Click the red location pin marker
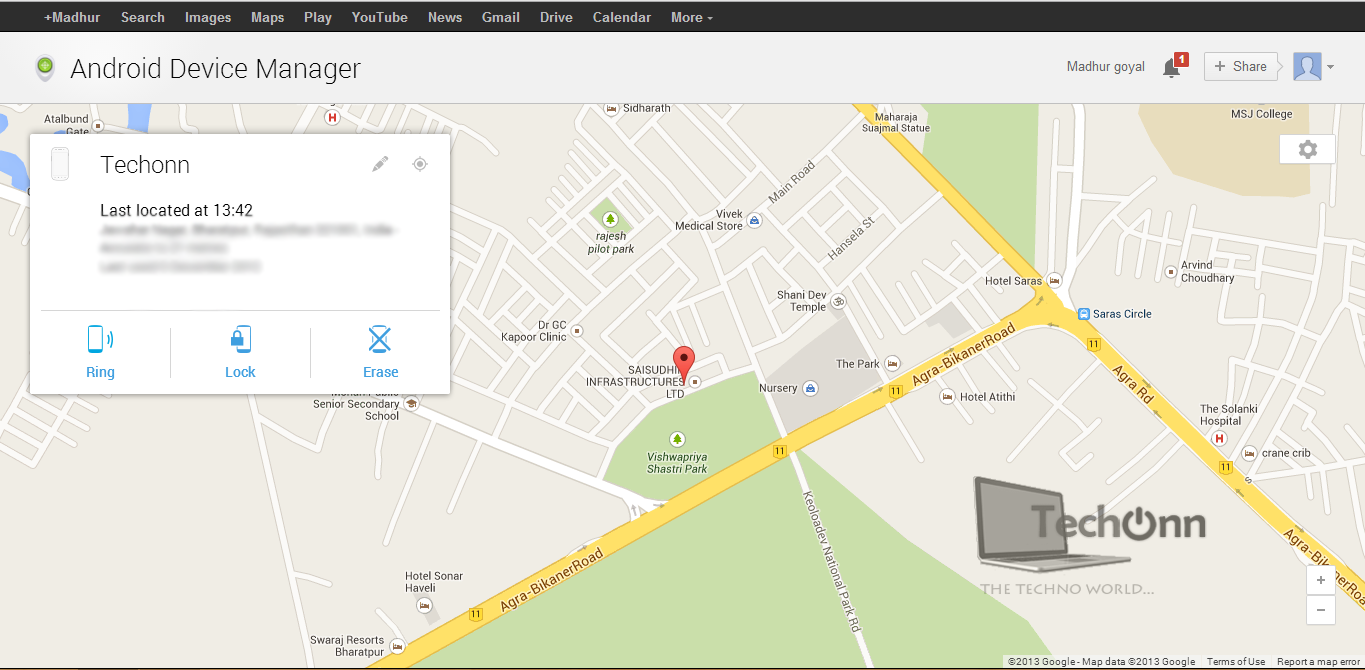This screenshot has height=670, width=1365. (684, 362)
